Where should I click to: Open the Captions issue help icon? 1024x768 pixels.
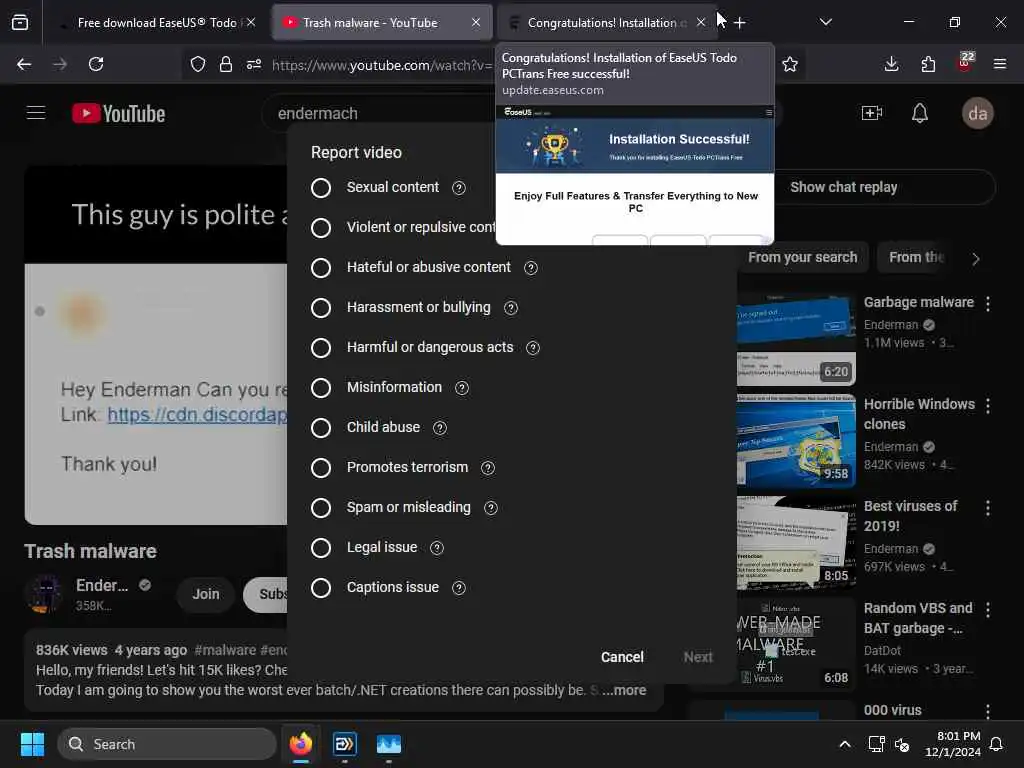tap(459, 588)
